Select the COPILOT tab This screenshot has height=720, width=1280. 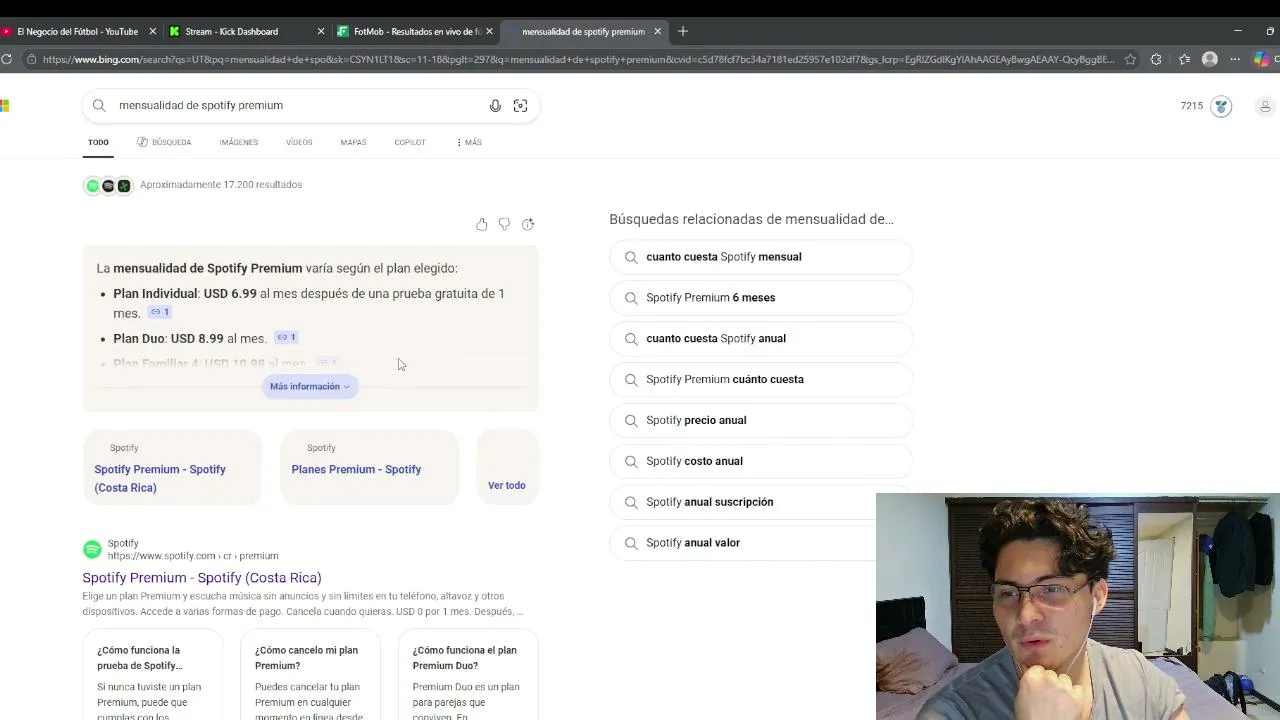coord(410,142)
